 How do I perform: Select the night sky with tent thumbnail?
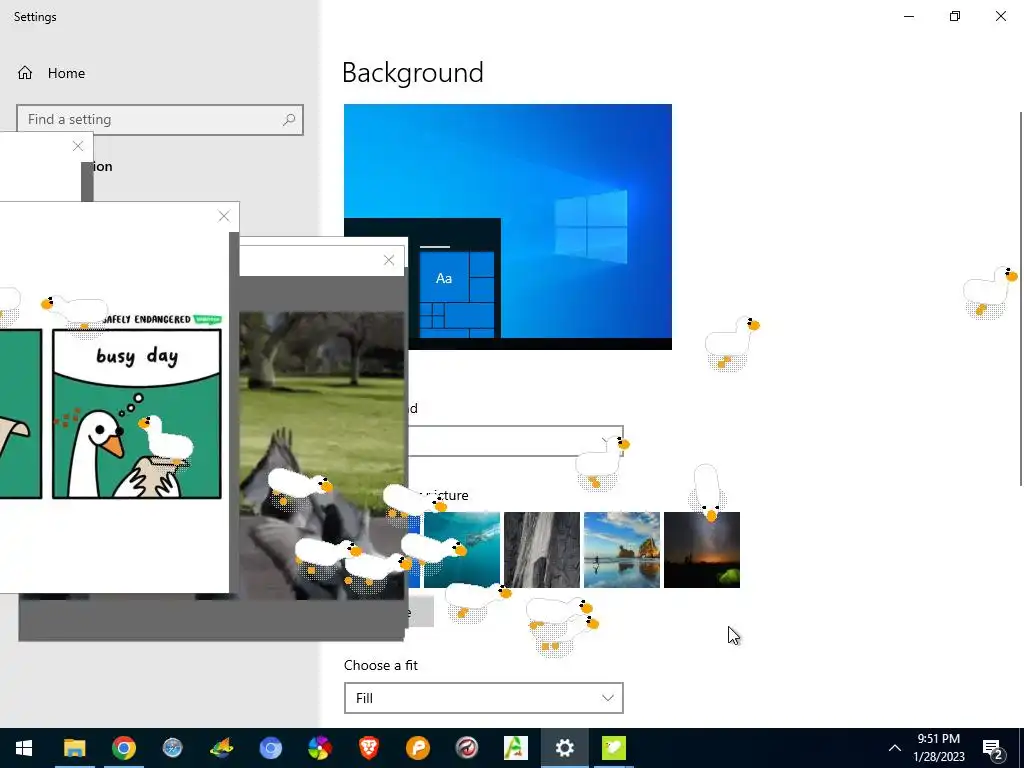(x=702, y=550)
